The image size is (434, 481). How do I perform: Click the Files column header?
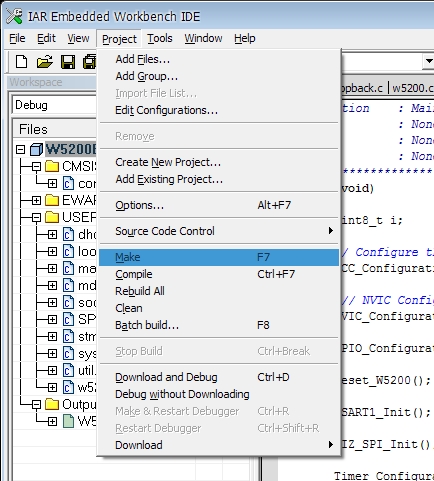tap(55, 129)
